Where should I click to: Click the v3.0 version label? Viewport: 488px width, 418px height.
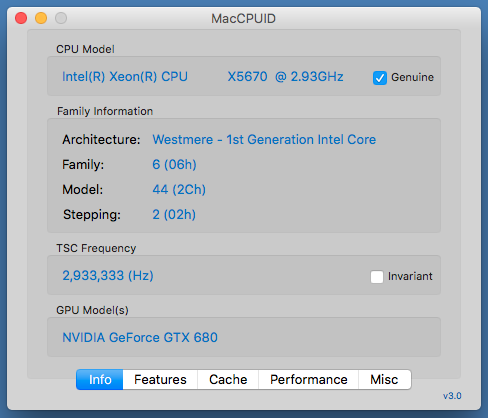pyautogui.click(x=452, y=396)
